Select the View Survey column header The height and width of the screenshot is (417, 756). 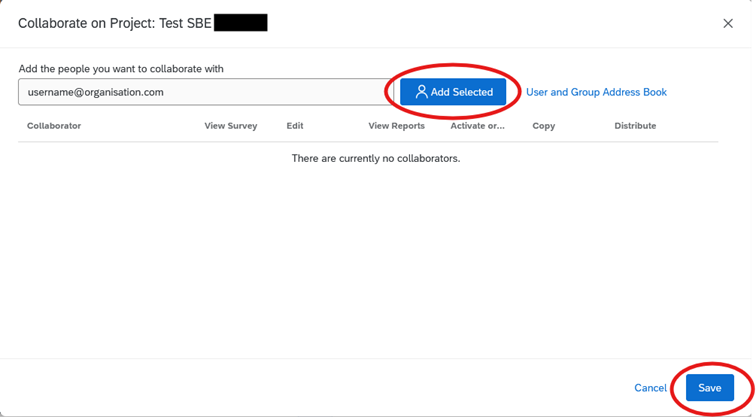[x=230, y=126]
